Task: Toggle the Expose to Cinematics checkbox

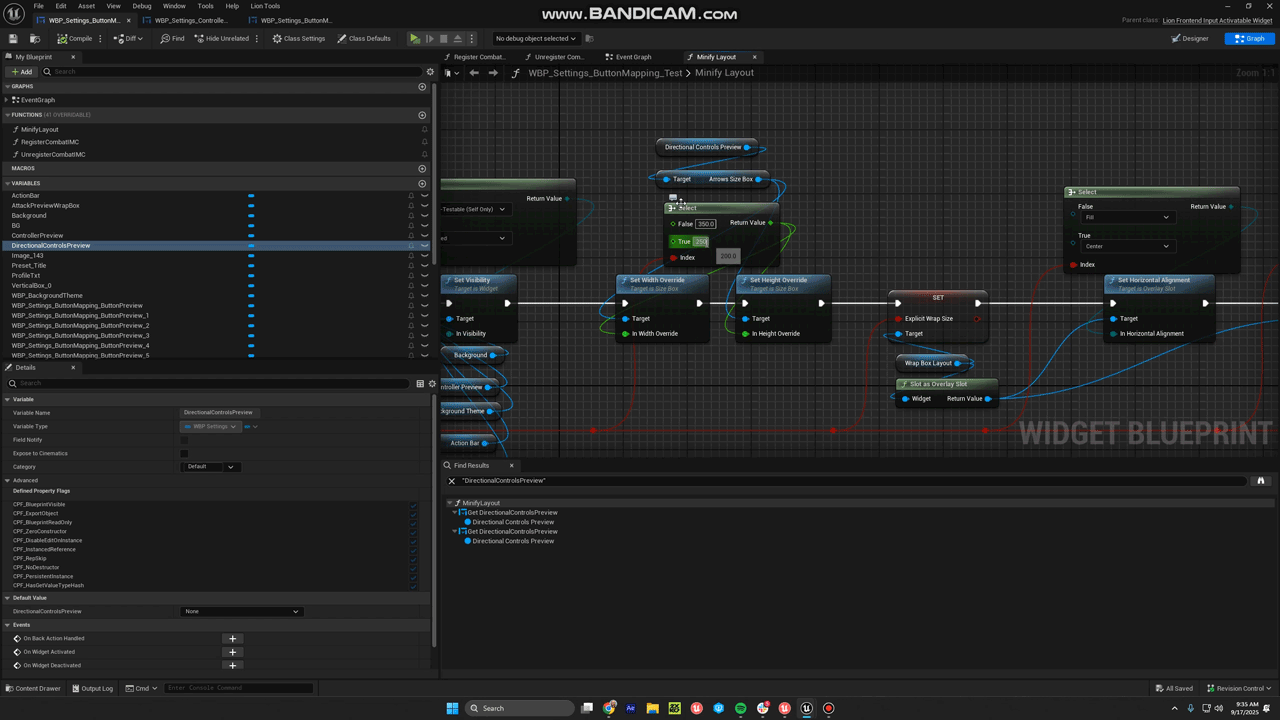Action: tap(184, 453)
